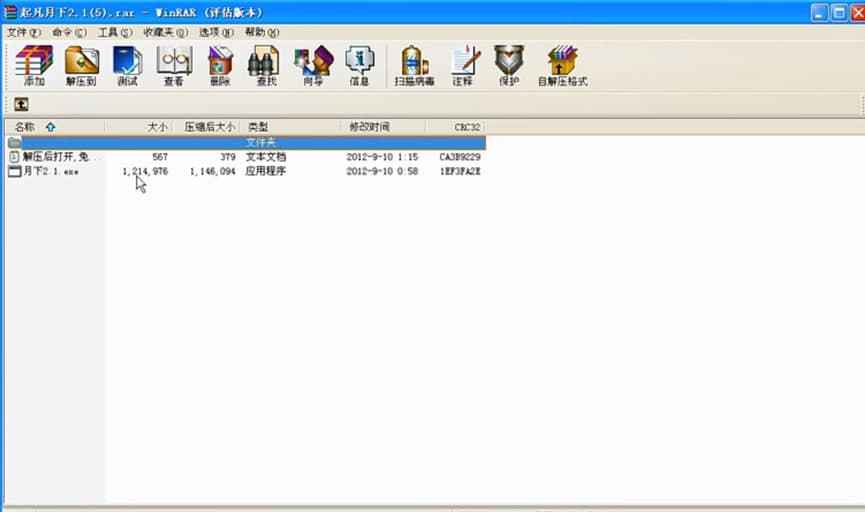This screenshot has height=512, width=865.
Task: Click the size value 1,214,976
Action: [145, 171]
